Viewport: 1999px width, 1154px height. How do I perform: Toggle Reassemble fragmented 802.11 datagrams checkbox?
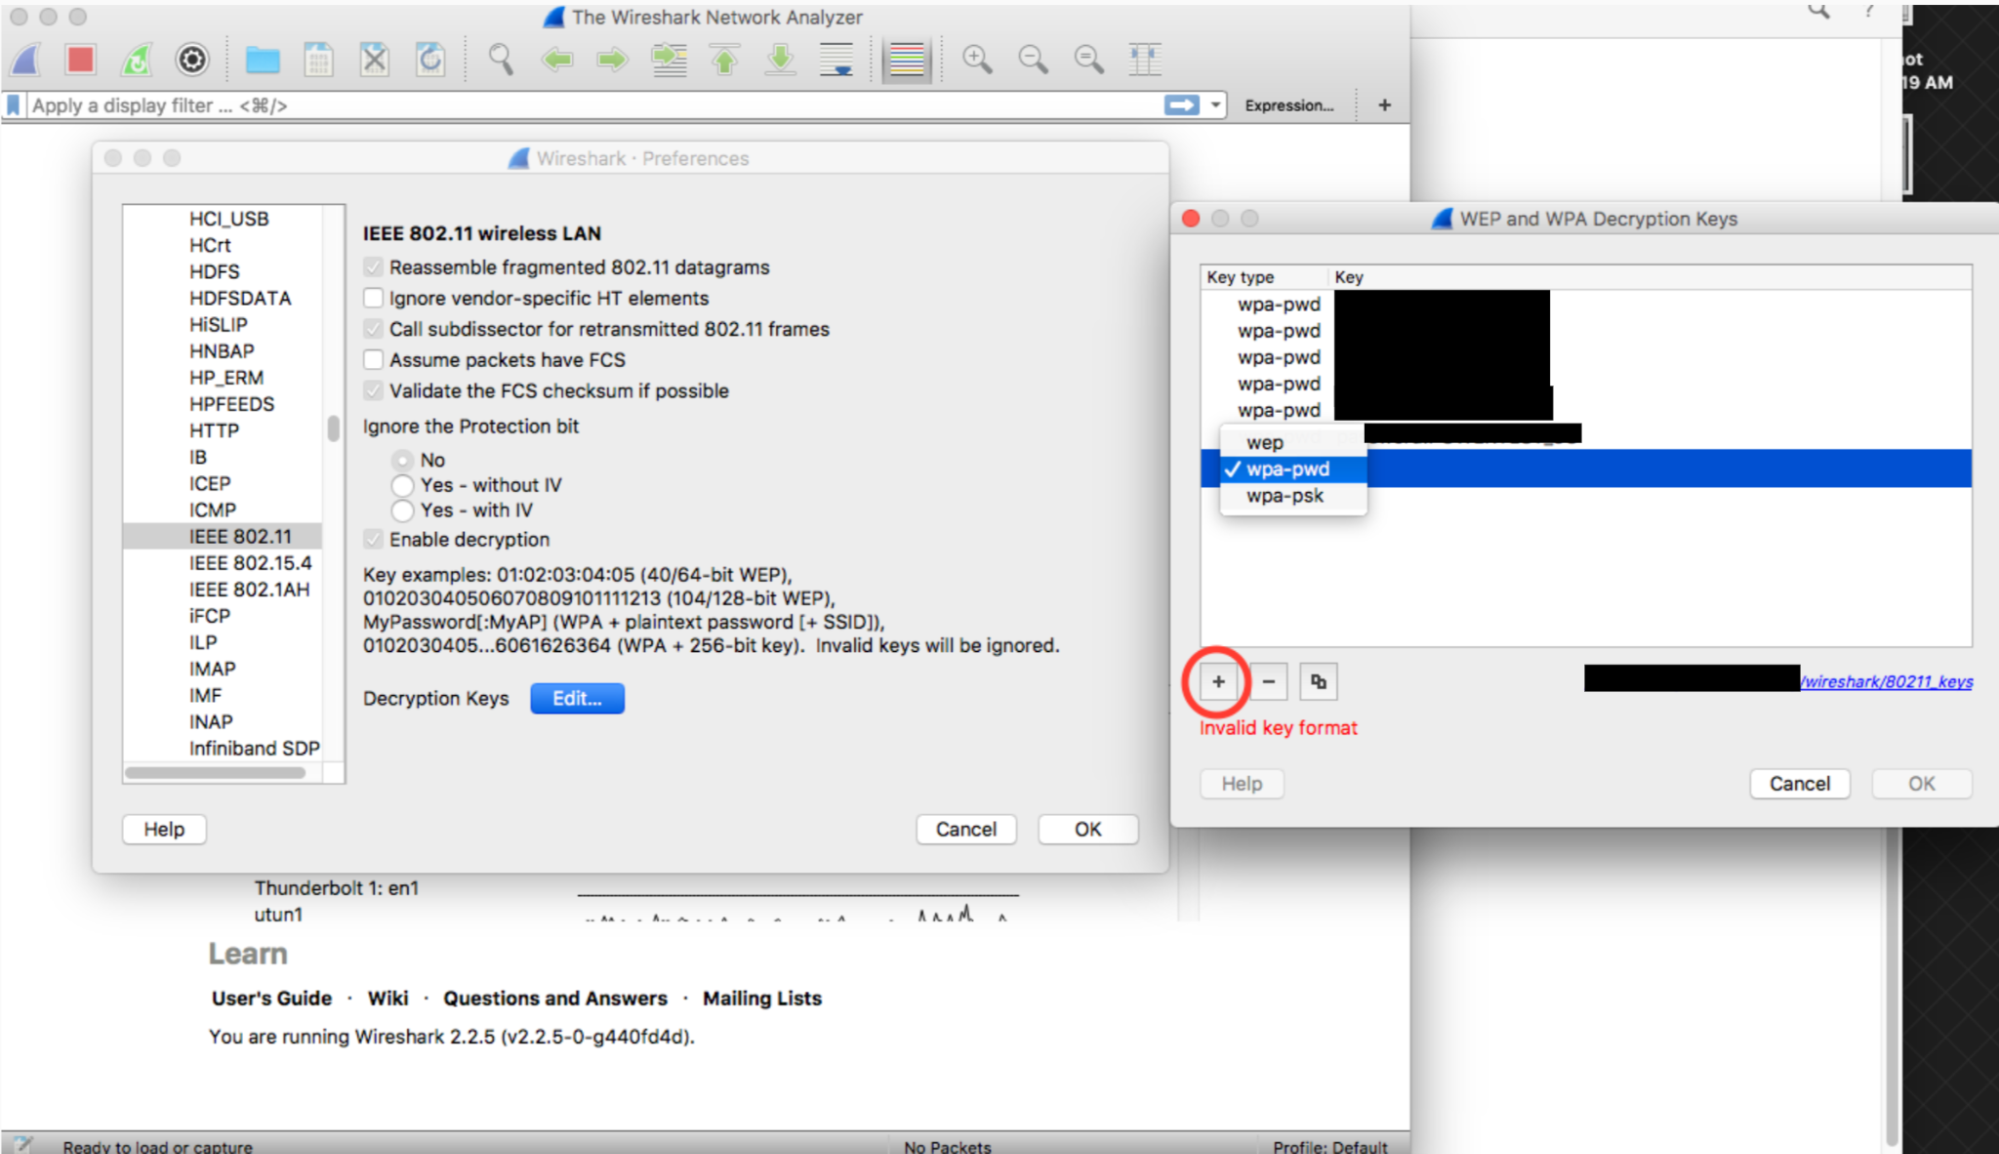pyautogui.click(x=371, y=268)
